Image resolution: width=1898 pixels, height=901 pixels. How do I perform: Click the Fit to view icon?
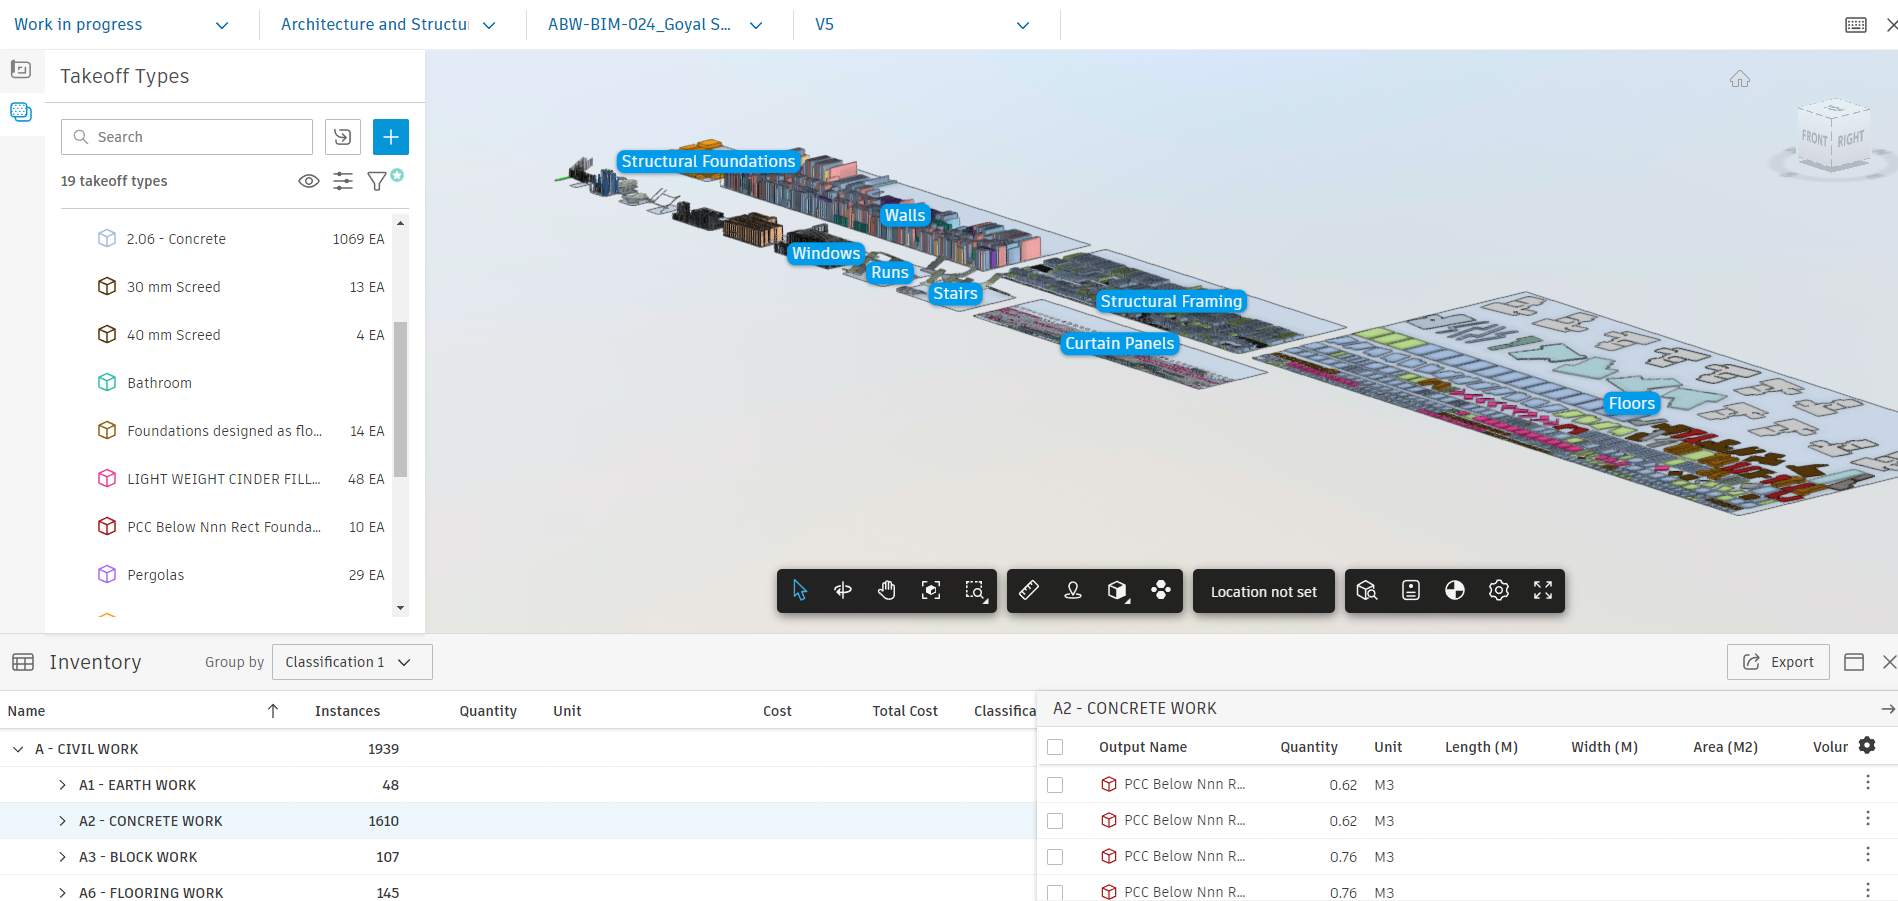point(931,591)
